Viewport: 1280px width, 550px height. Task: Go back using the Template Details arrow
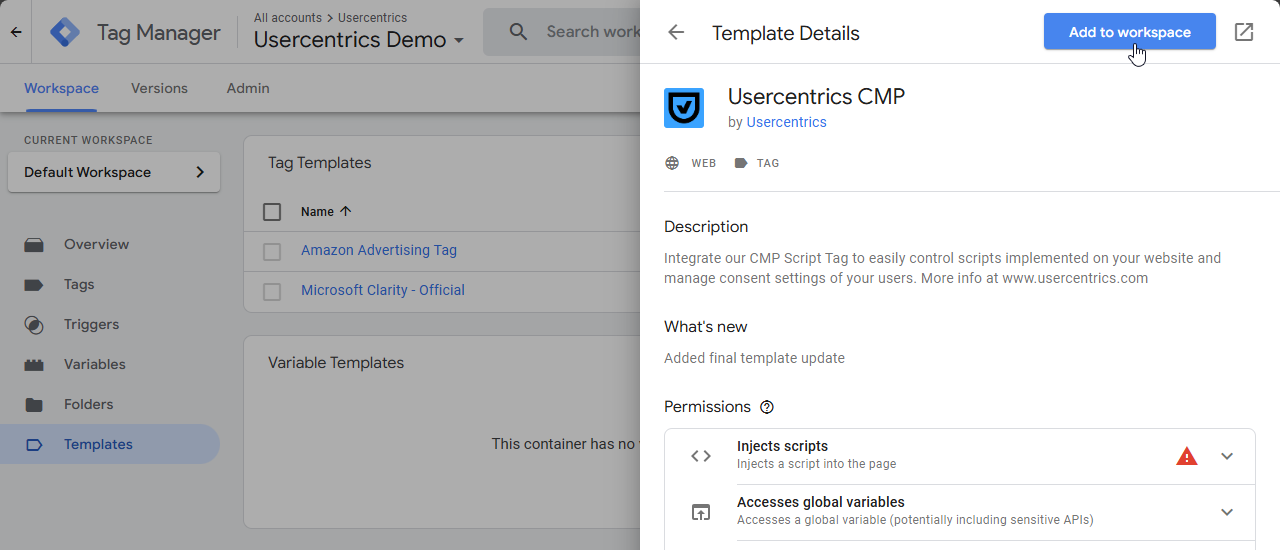[x=676, y=32]
